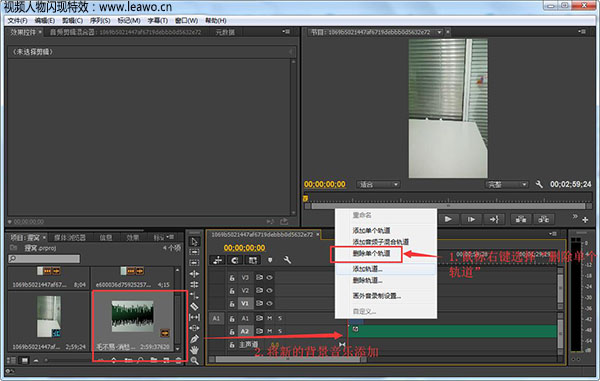The width and height of the screenshot is (600, 381).
Task: Switch the Project panel to list view
Action: (x=11, y=360)
